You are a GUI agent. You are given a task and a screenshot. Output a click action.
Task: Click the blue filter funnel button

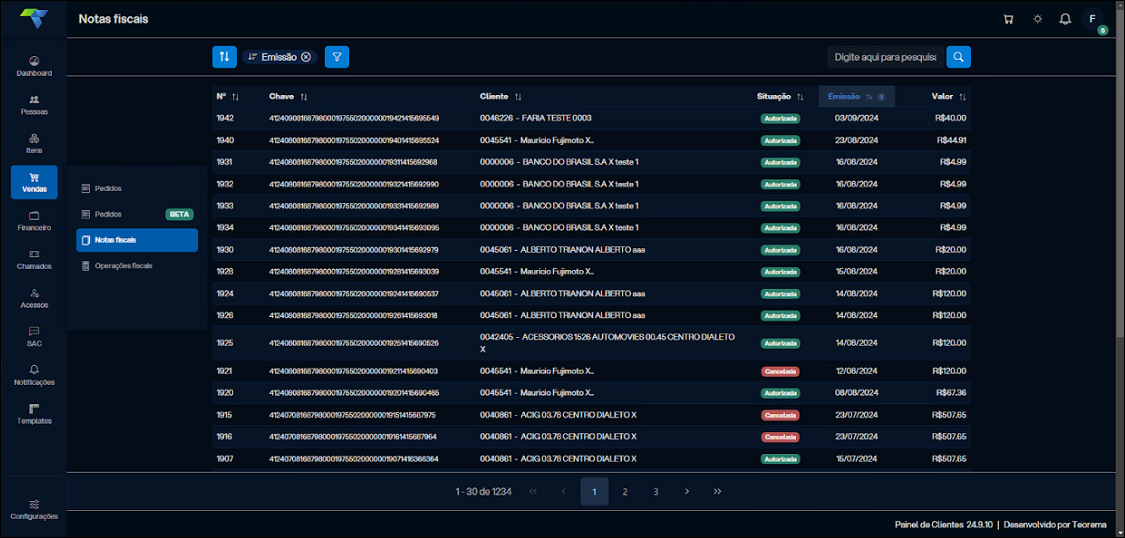[337, 57]
